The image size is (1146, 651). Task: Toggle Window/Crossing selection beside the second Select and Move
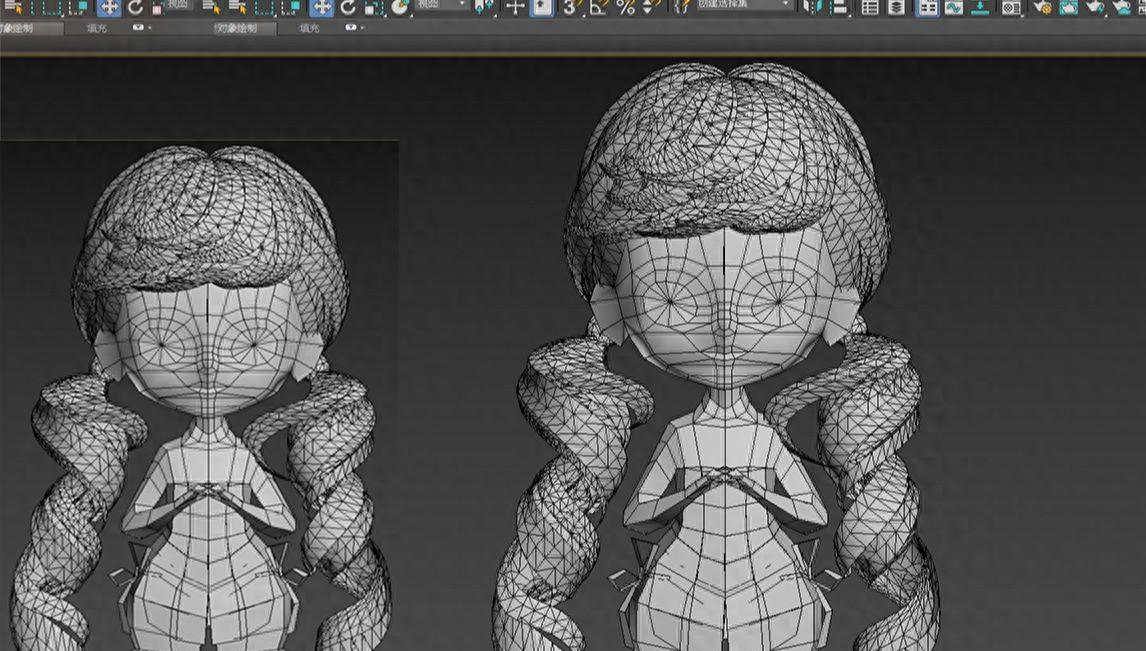(x=292, y=7)
